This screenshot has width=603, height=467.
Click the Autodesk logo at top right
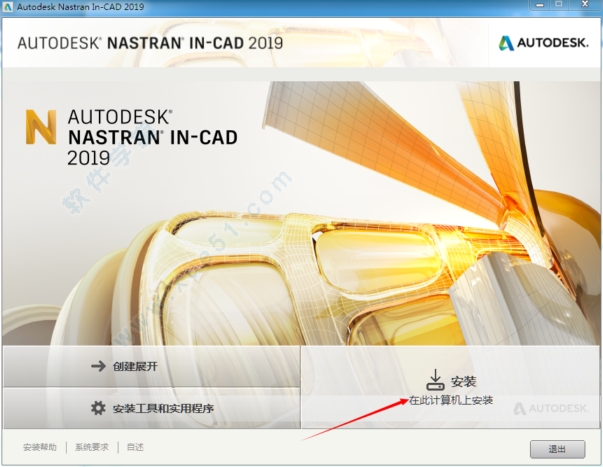[x=543, y=43]
